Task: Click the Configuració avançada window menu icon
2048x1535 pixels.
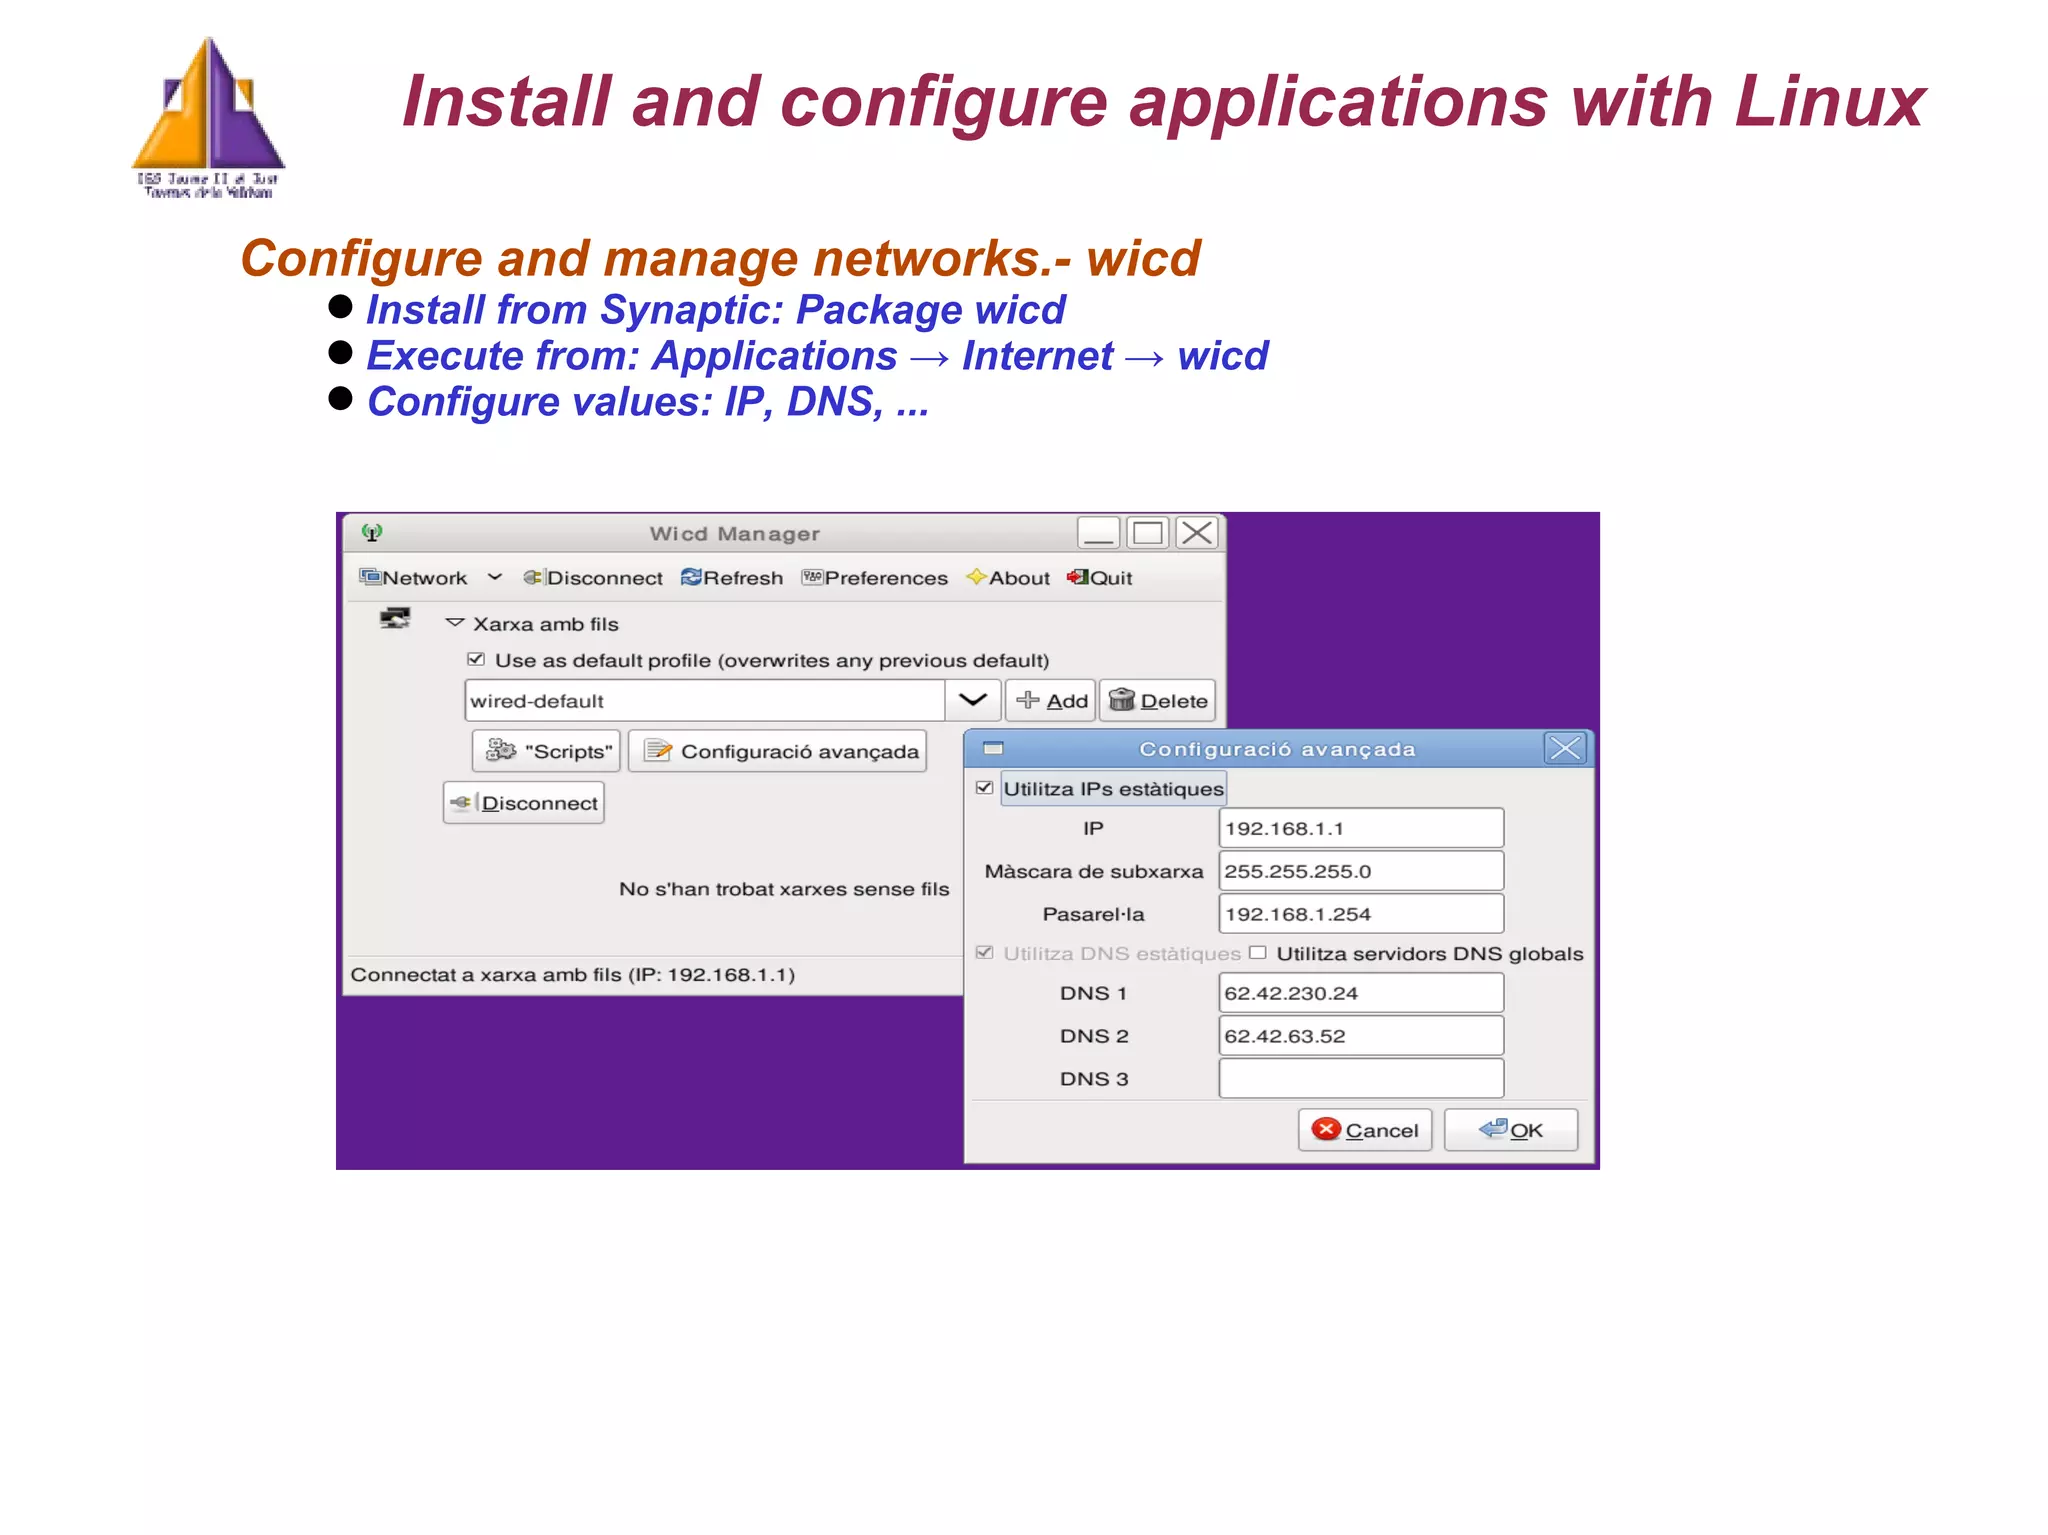Action: (993, 748)
